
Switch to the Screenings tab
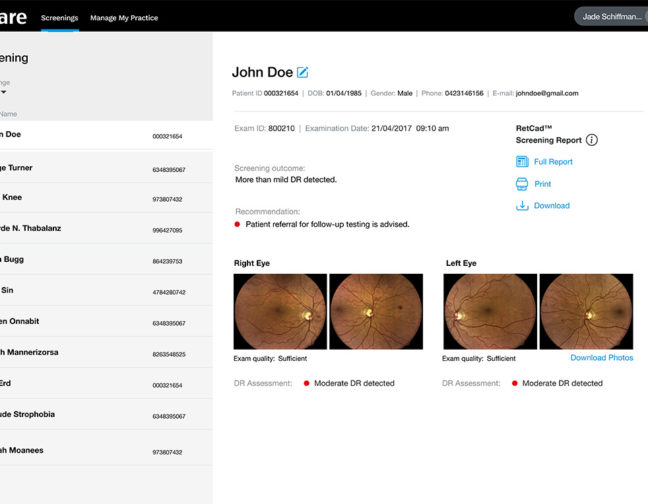60,18
